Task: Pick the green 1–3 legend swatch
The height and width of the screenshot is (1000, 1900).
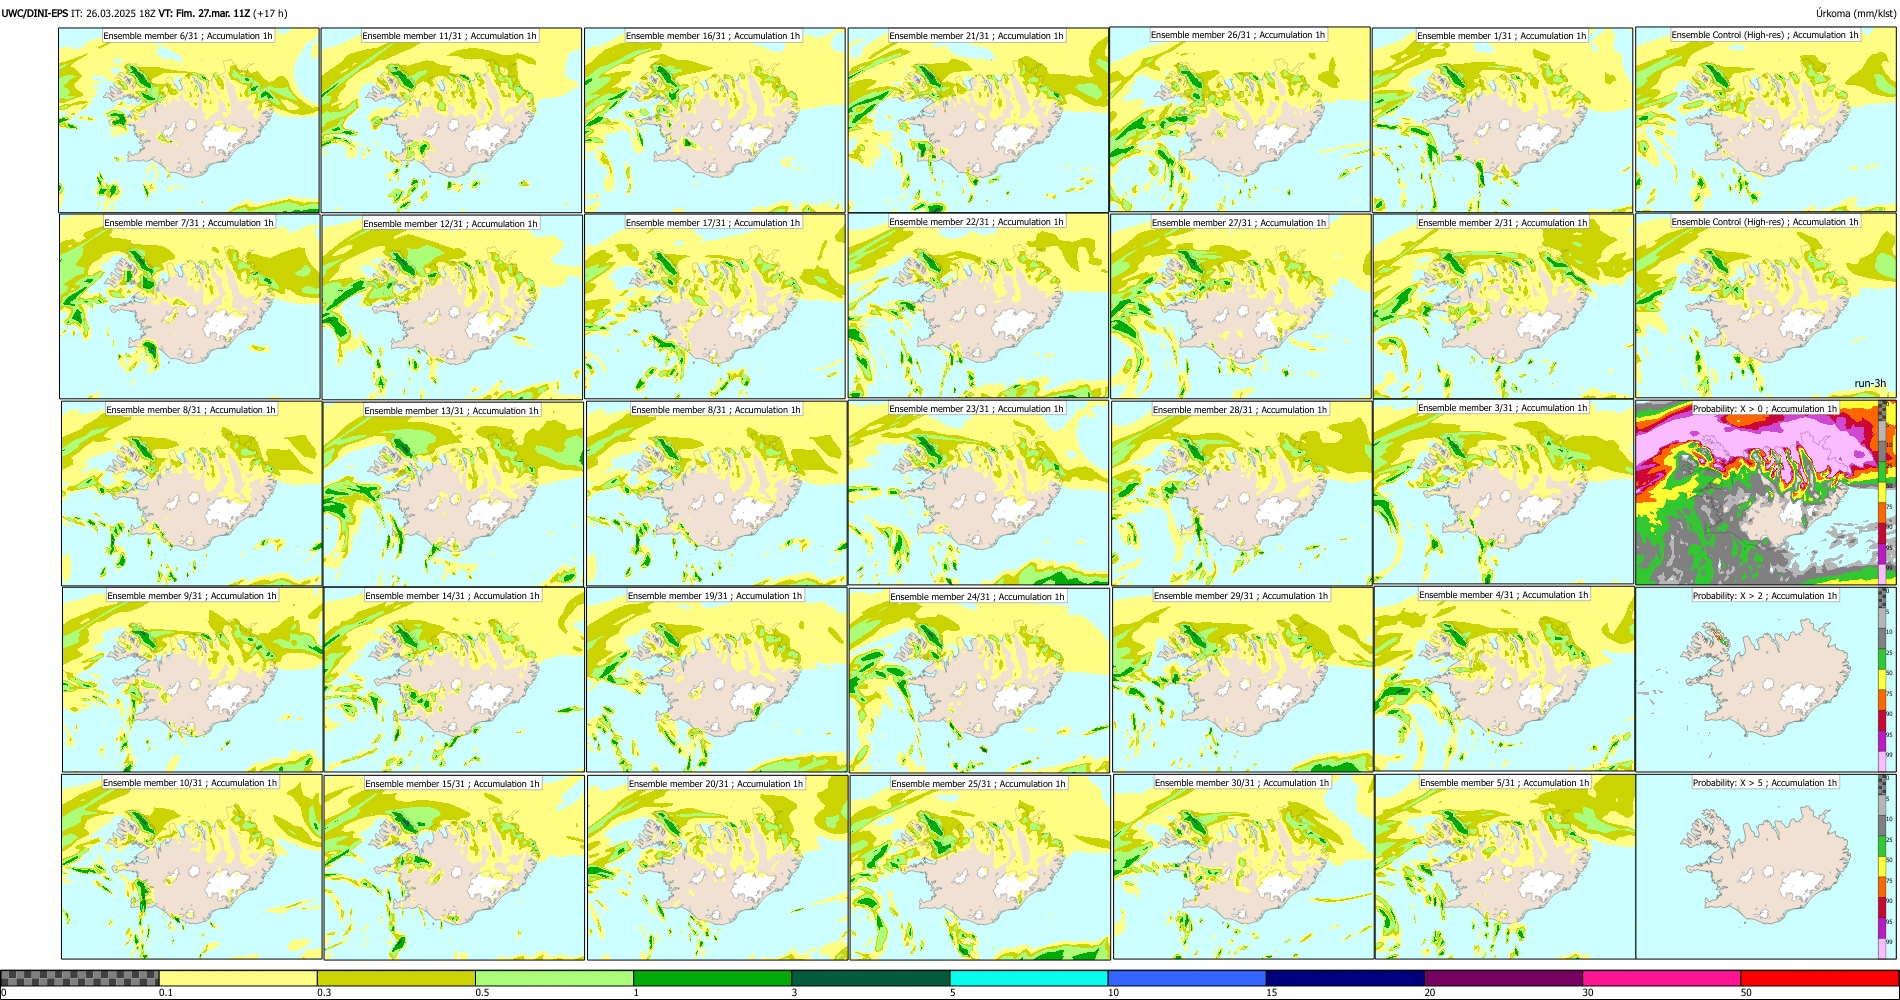Action: [712, 978]
